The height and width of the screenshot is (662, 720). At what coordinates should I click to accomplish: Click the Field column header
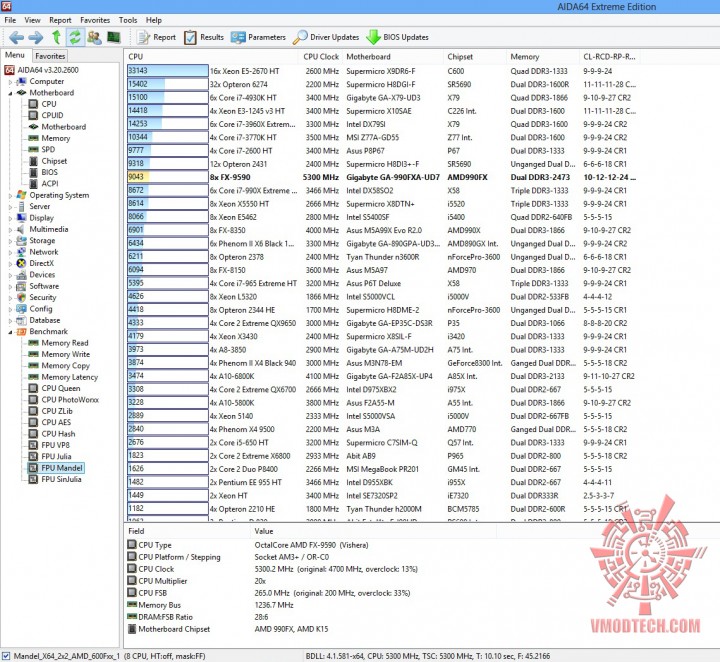[187, 531]
